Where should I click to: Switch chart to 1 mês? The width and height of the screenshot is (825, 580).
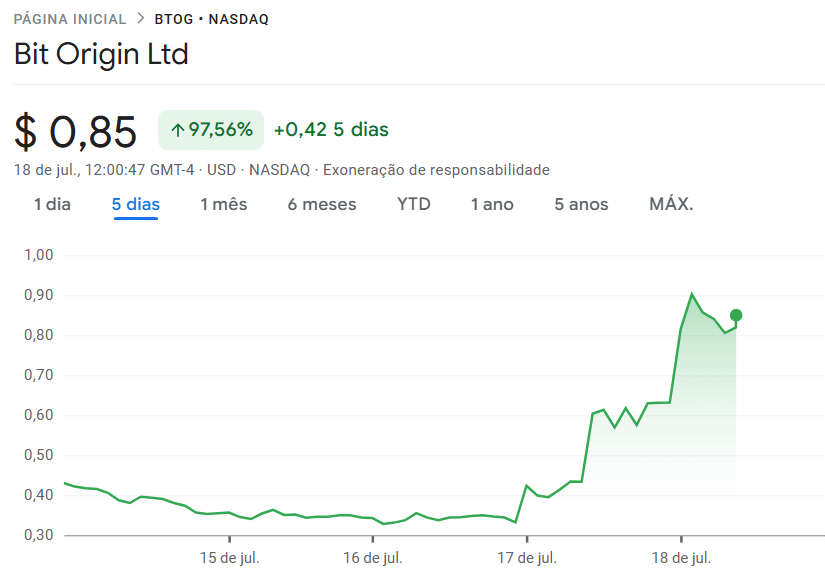click(x=224, y=204)
